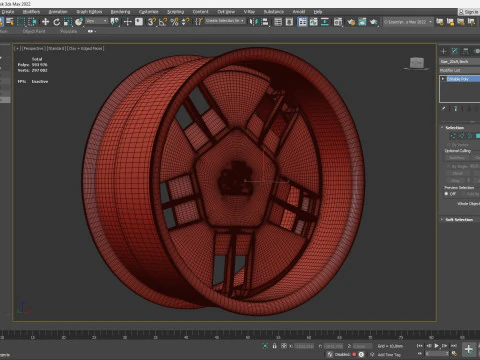Viewport: 480px width, 360px height.
Task: Select Vertex sub-object level icon
Action: click(x=453, y=136)
